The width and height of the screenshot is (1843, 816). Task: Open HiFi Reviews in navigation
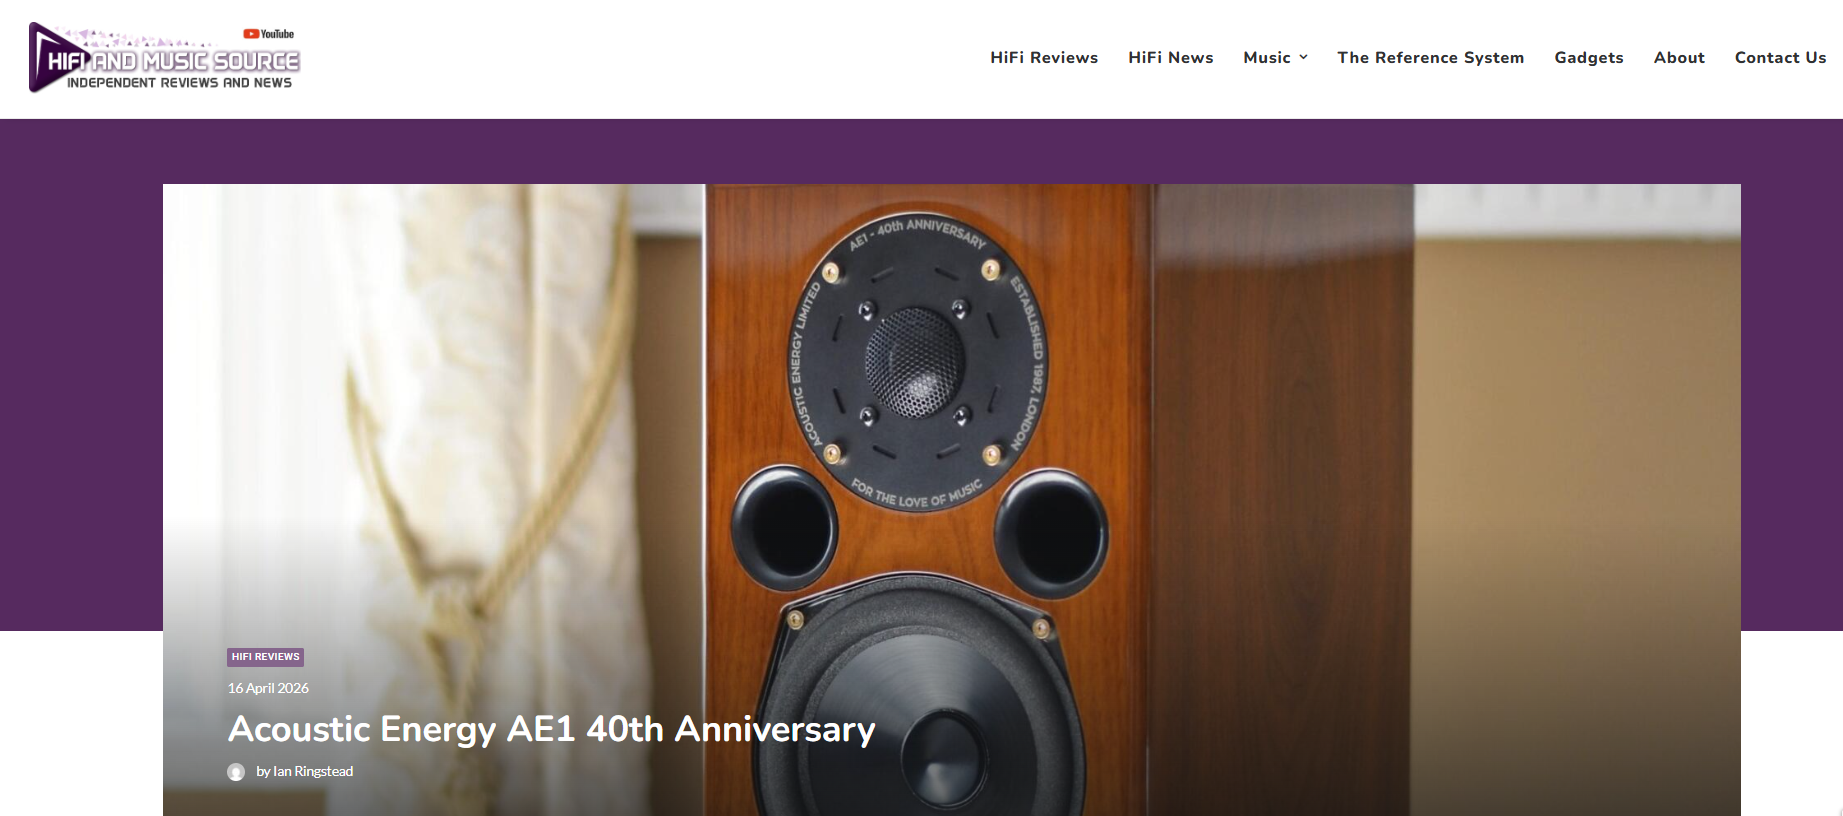[1044, 58]
